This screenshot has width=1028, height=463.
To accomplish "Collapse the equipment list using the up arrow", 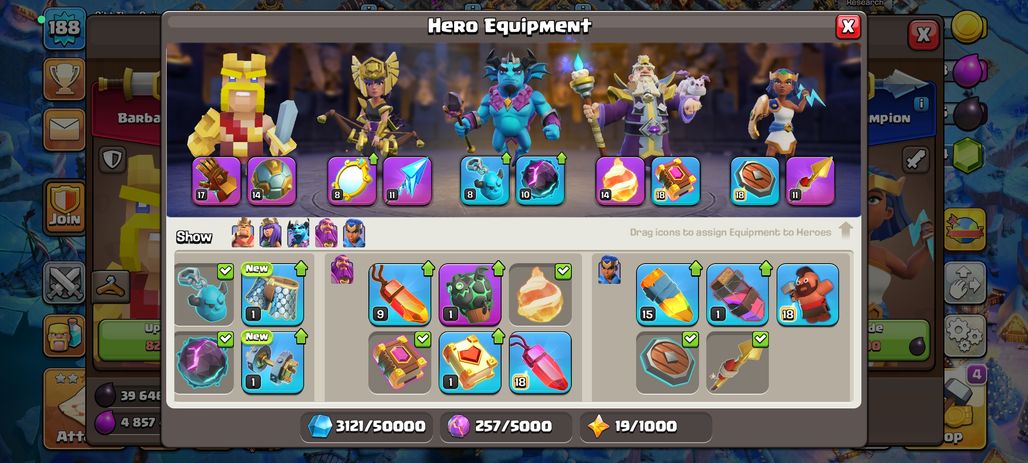I will pos(846,230).
